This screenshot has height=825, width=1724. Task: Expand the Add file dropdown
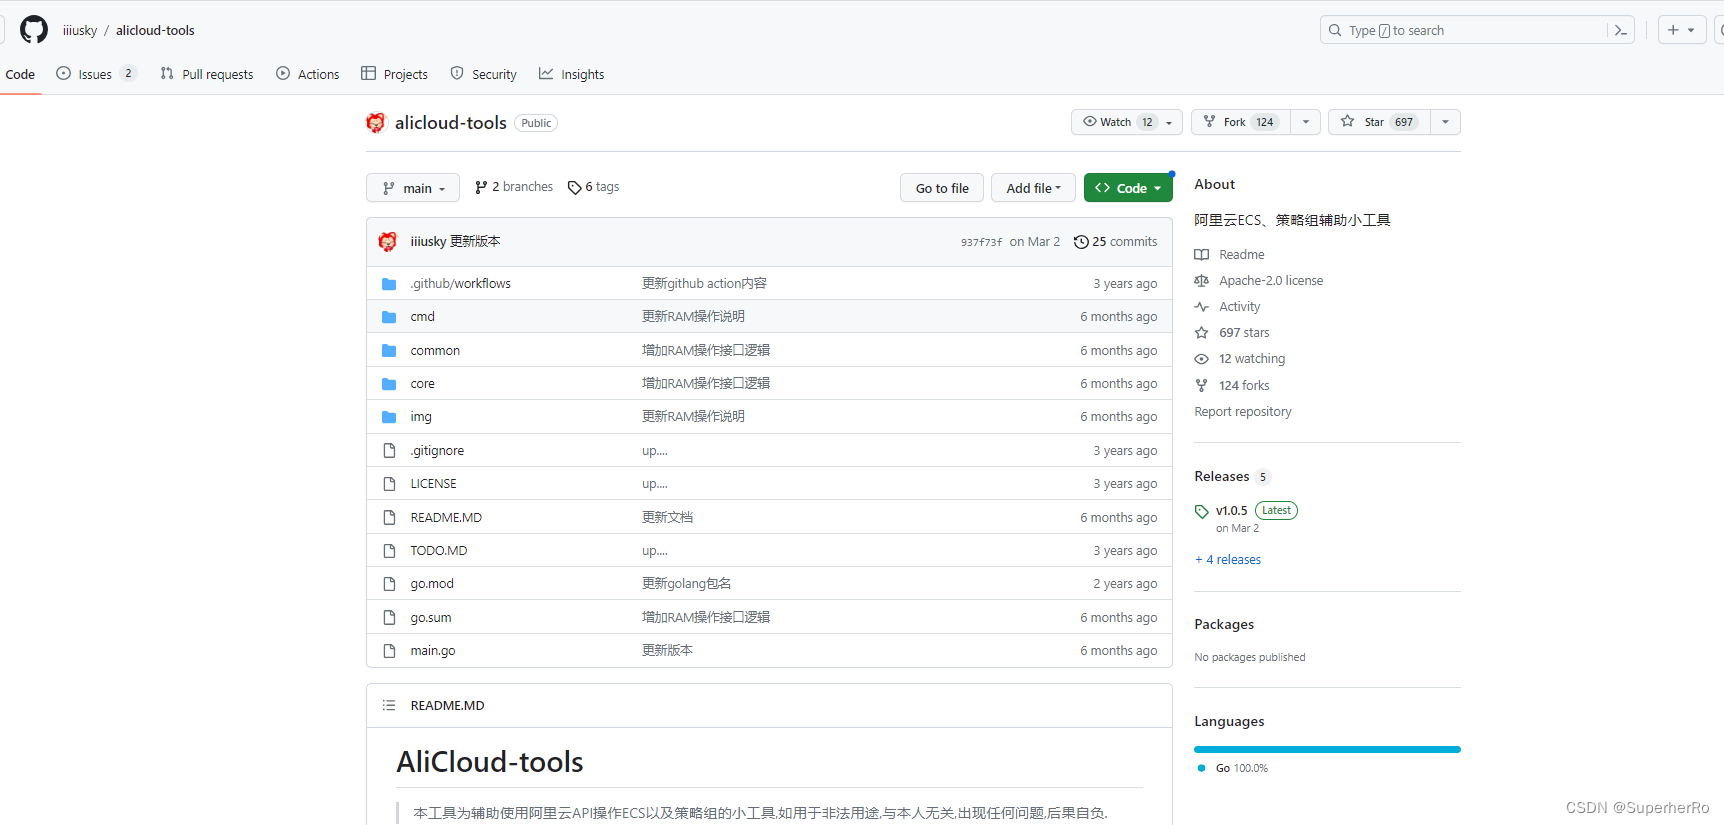coord(1033,188)
